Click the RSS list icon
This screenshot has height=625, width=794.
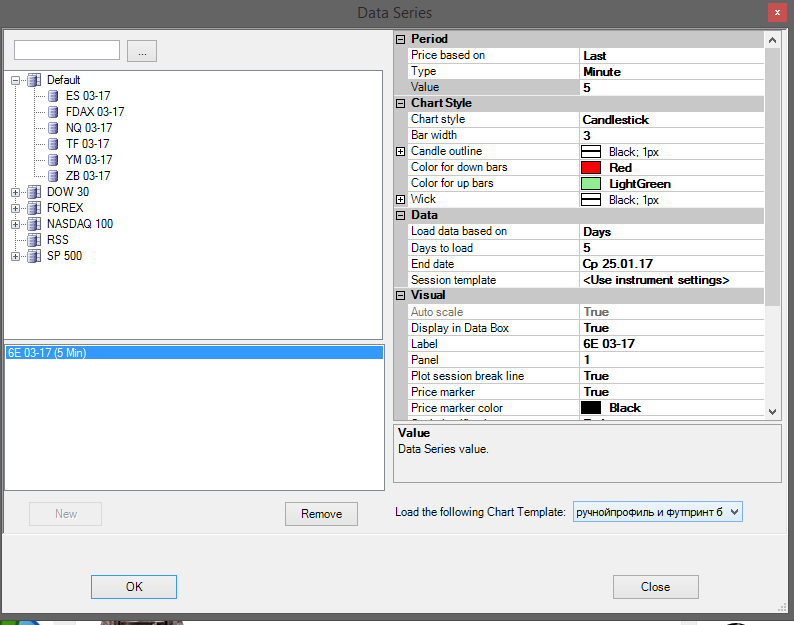pos(34,240)
